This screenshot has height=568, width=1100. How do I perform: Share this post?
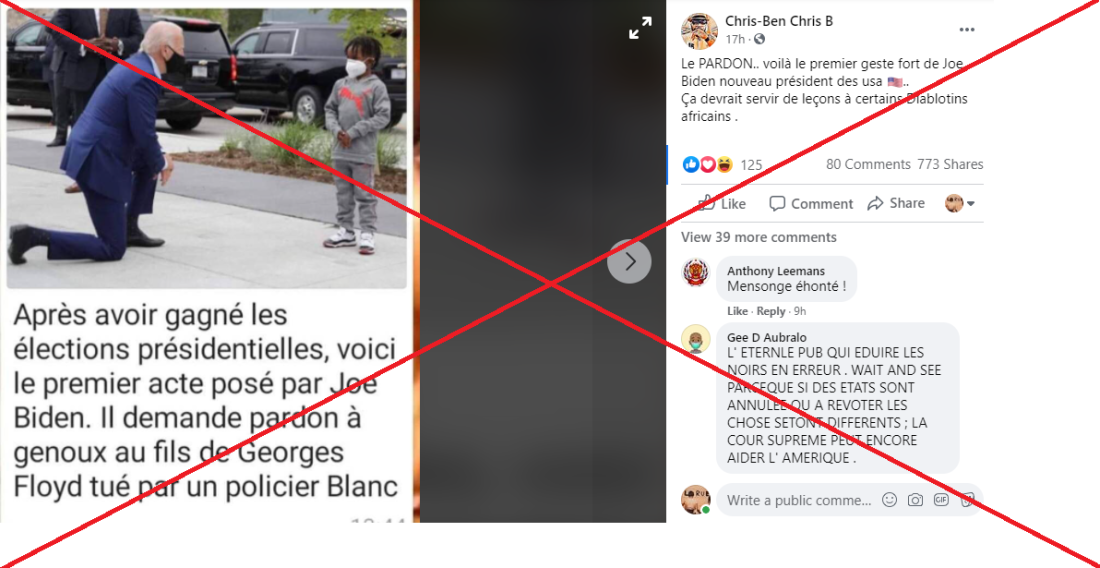(x=896, y=203)
